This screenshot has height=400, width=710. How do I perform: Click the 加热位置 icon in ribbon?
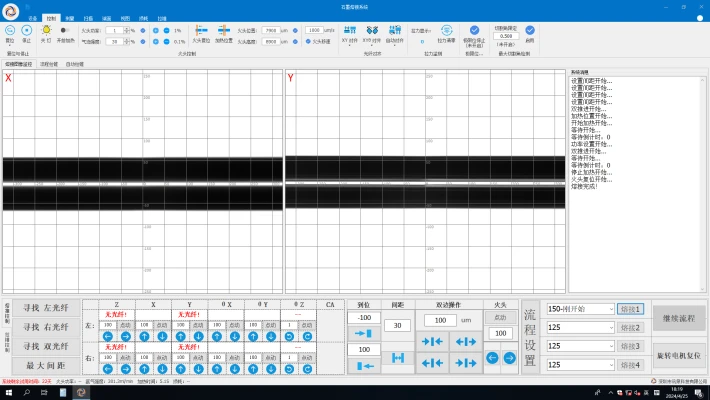pyautogui.click(x=222, y=31)
